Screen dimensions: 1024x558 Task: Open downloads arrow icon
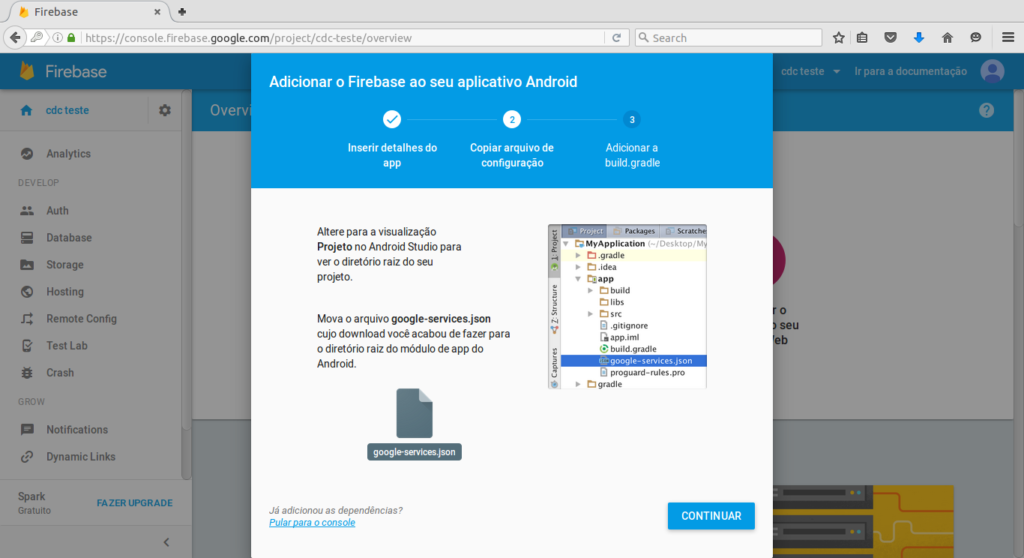919,38
